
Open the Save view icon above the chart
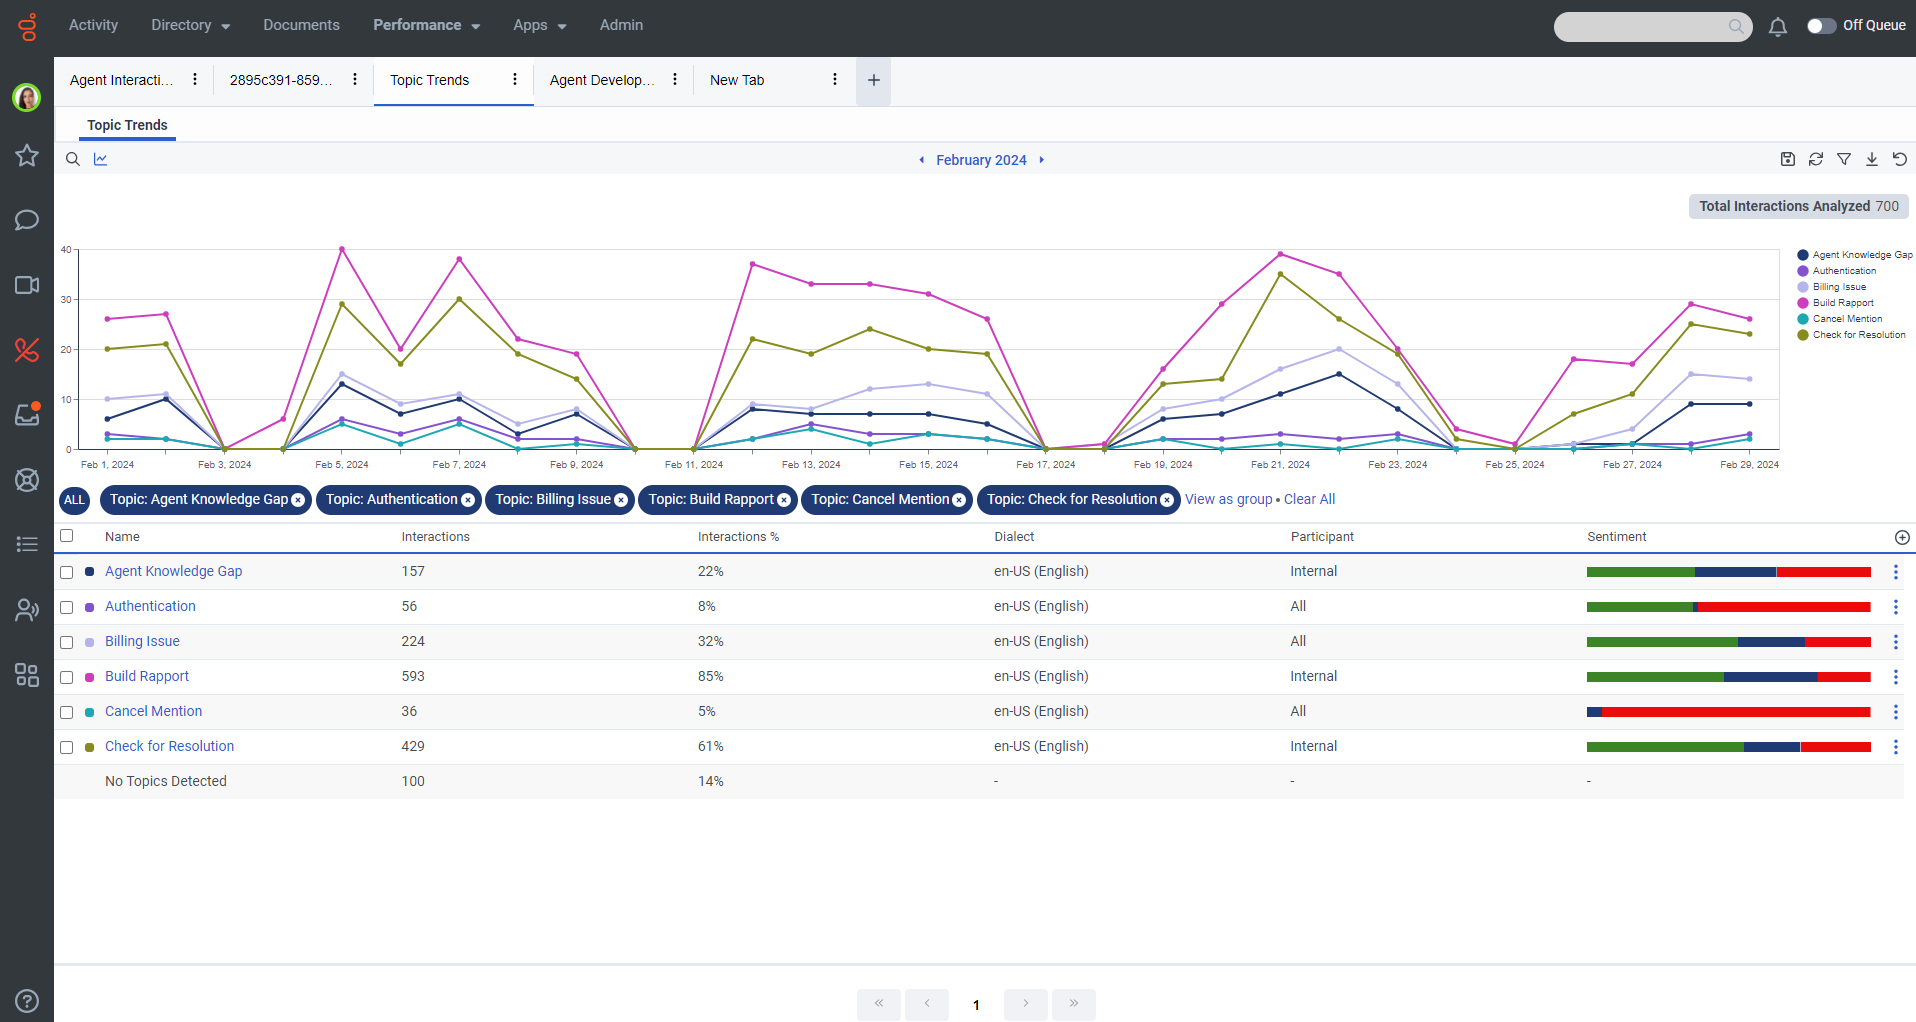point(1787,159)
